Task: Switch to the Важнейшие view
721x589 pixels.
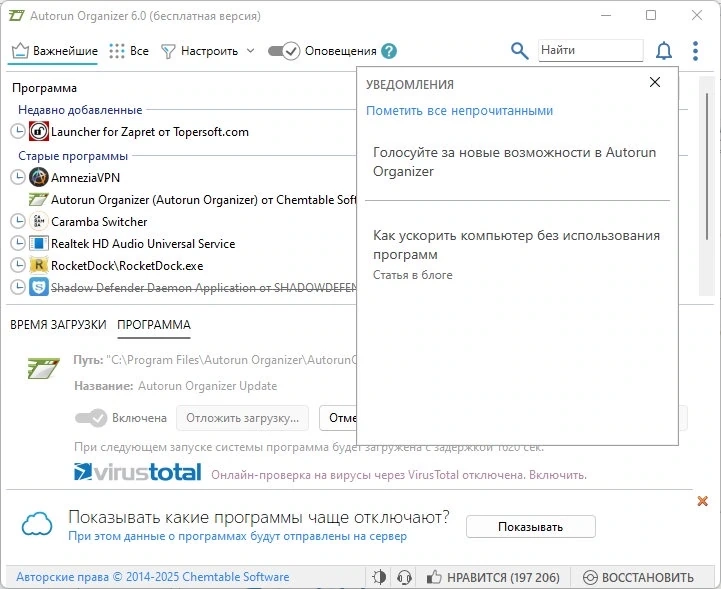Action: (54, 51)
